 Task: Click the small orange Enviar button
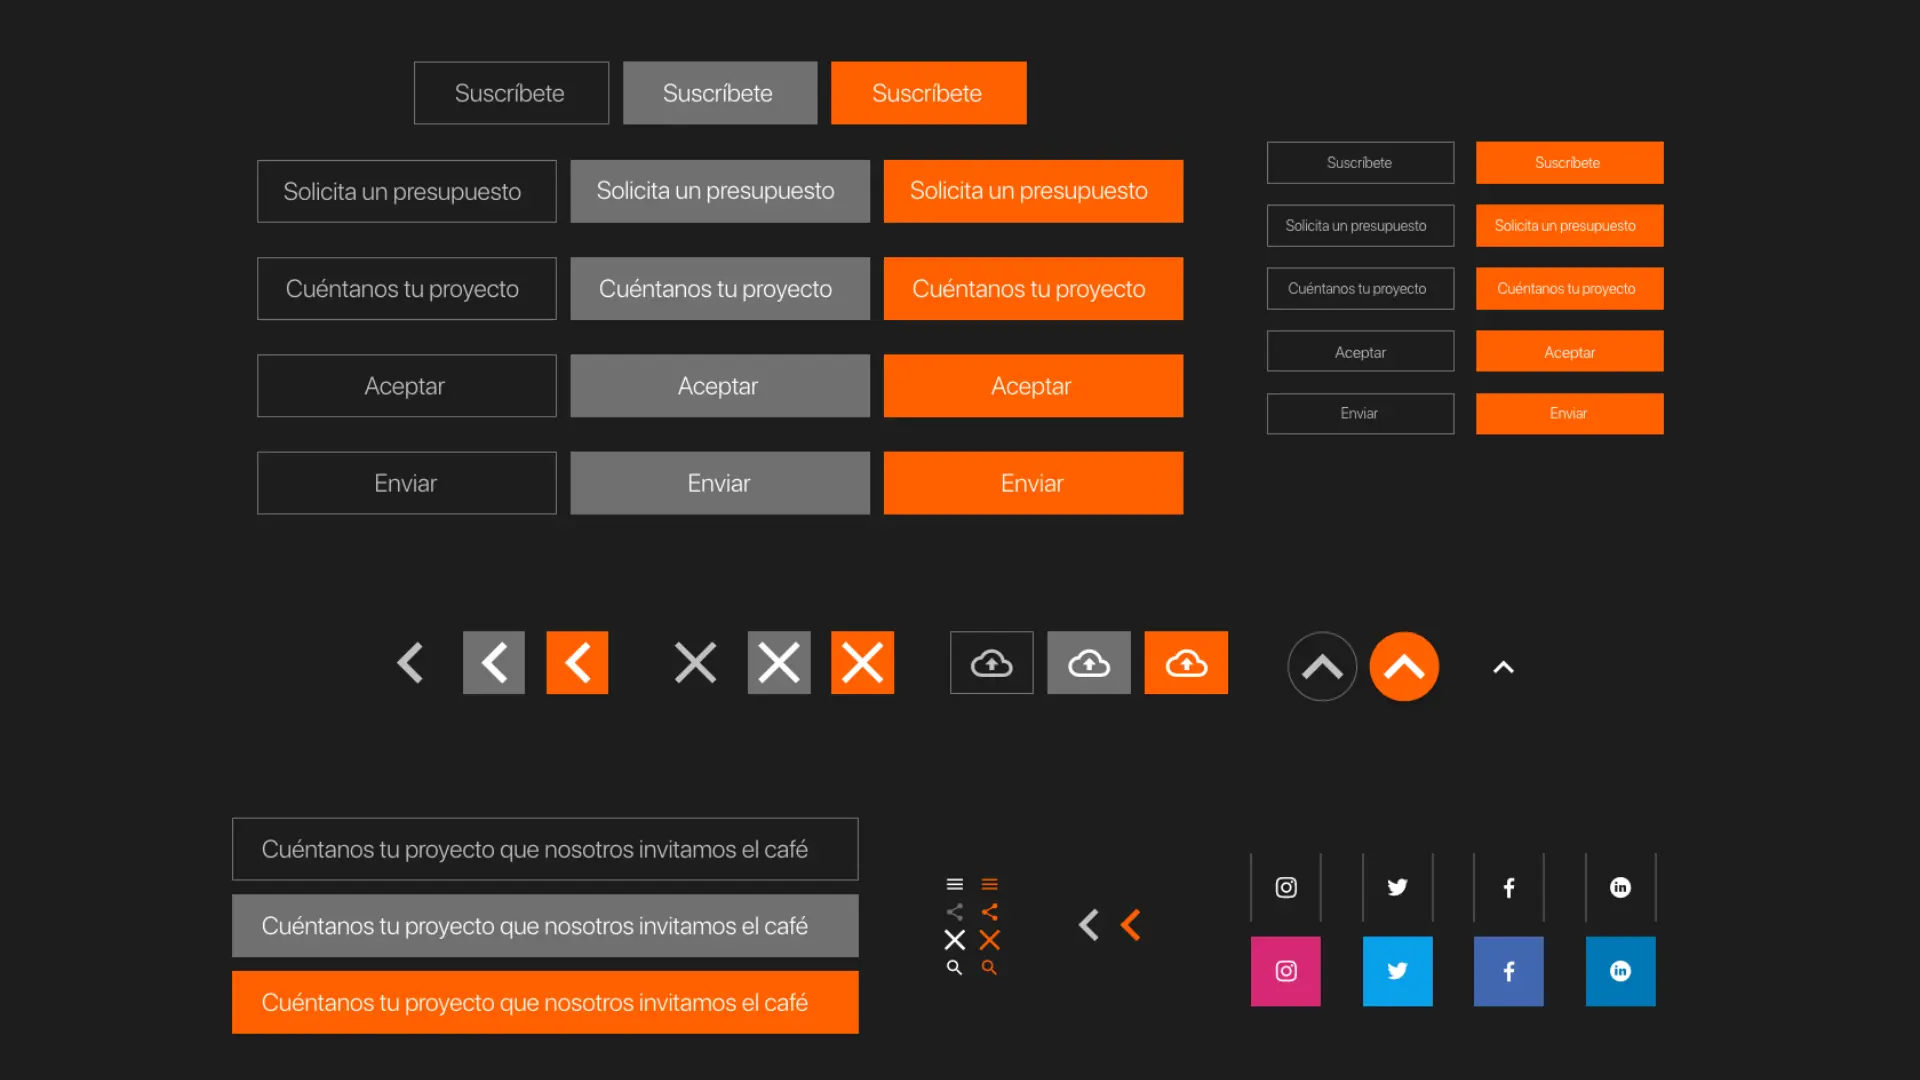(1569, 413)
